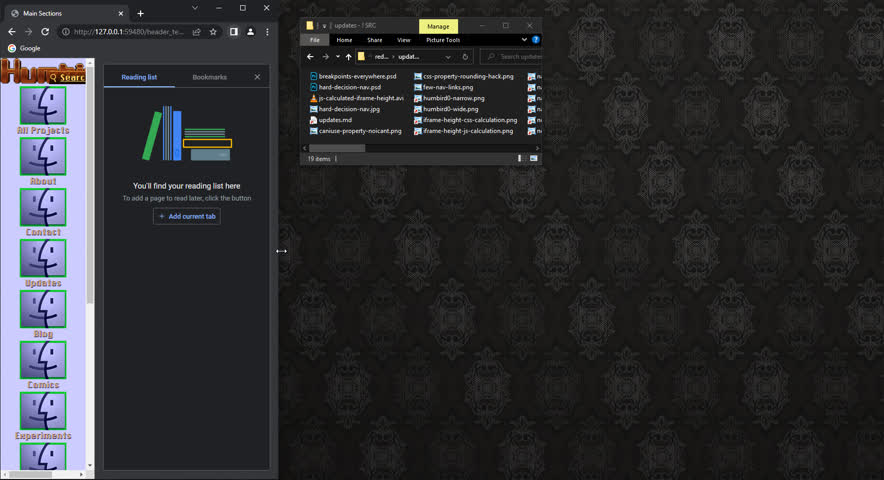Reload the page in Chrome
This screenshot has height=480, width=884.
coord(45,32)
